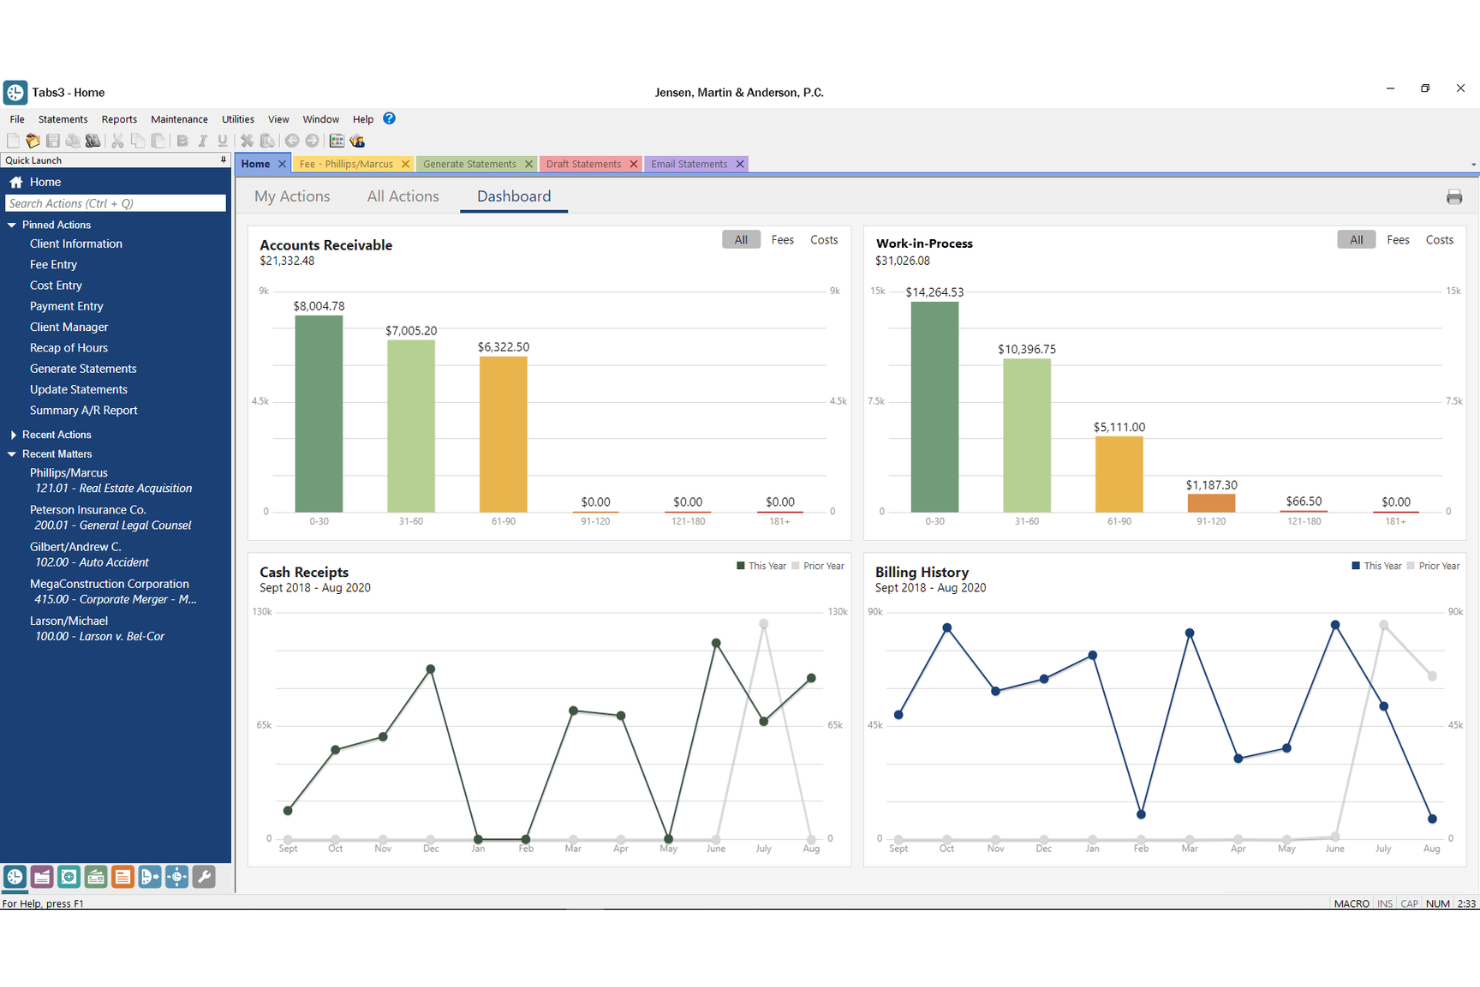
Task: Select Costs filter in Work-in-Process
Action: [x=1440, y=240]
